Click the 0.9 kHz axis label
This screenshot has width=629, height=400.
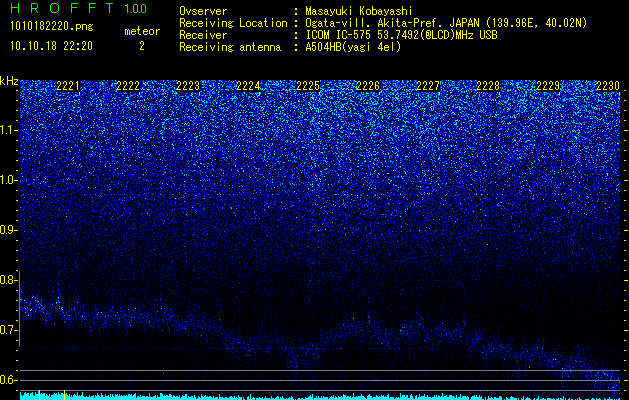[x=8, y=230]
